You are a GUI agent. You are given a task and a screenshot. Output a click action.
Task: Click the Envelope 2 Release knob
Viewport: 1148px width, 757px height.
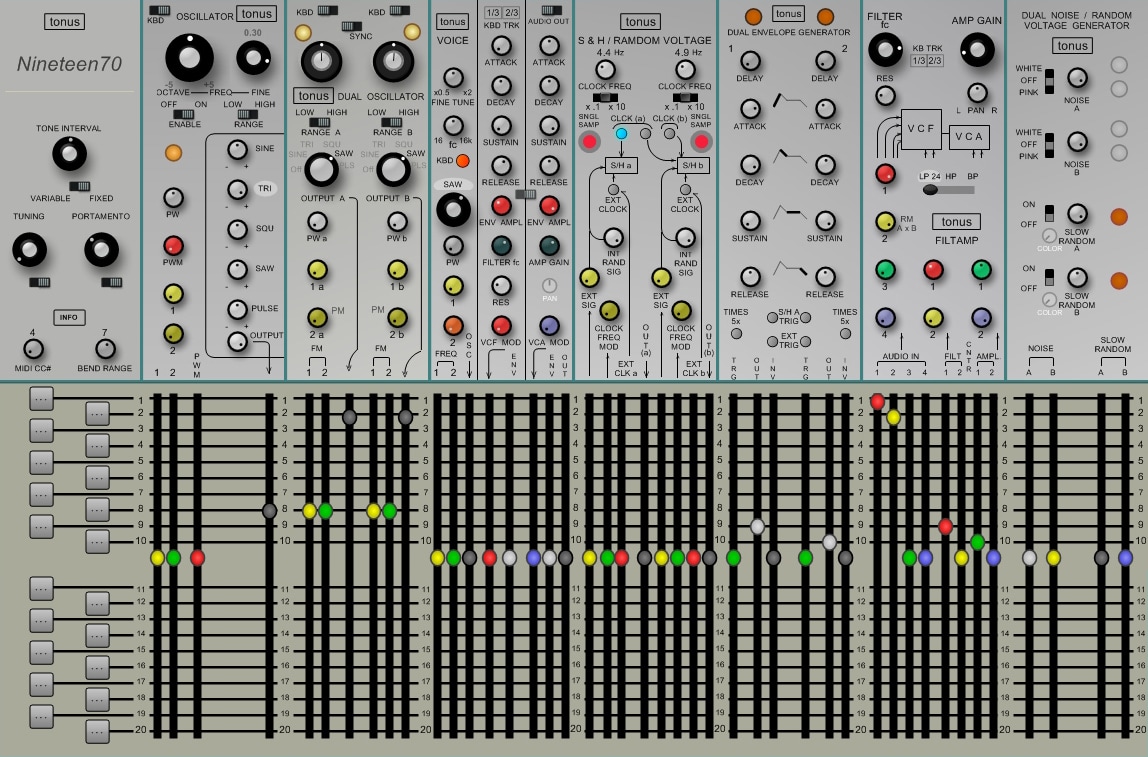pyautogui.click(x=825, y=277)
